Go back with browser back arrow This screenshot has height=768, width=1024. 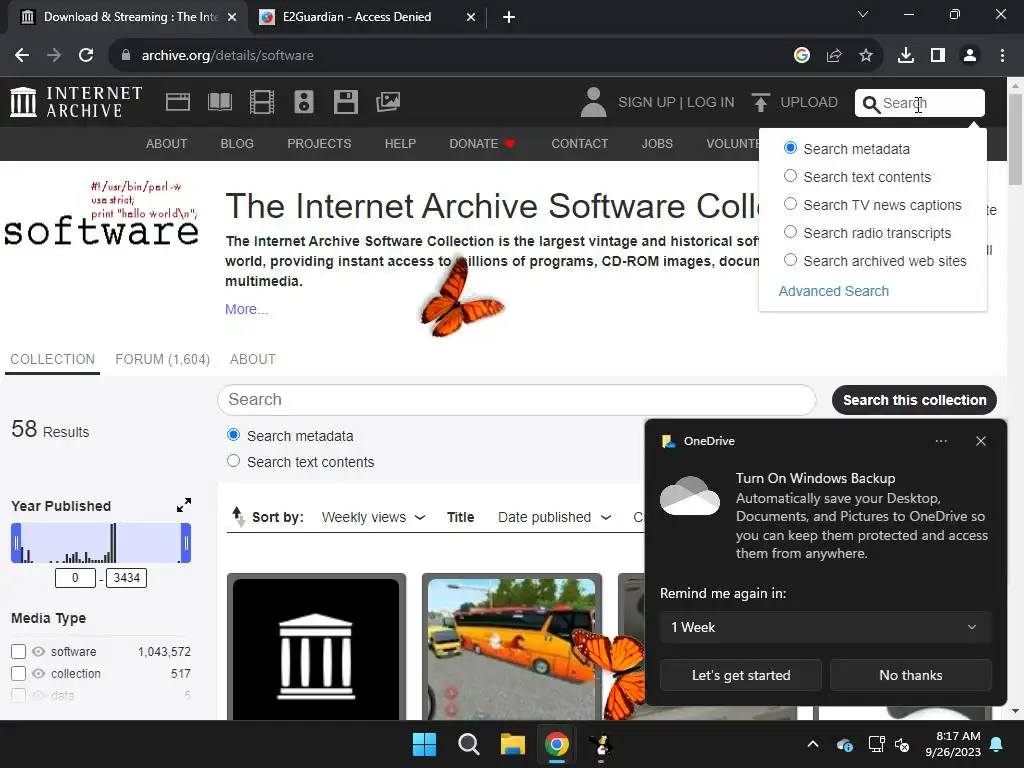22,56
